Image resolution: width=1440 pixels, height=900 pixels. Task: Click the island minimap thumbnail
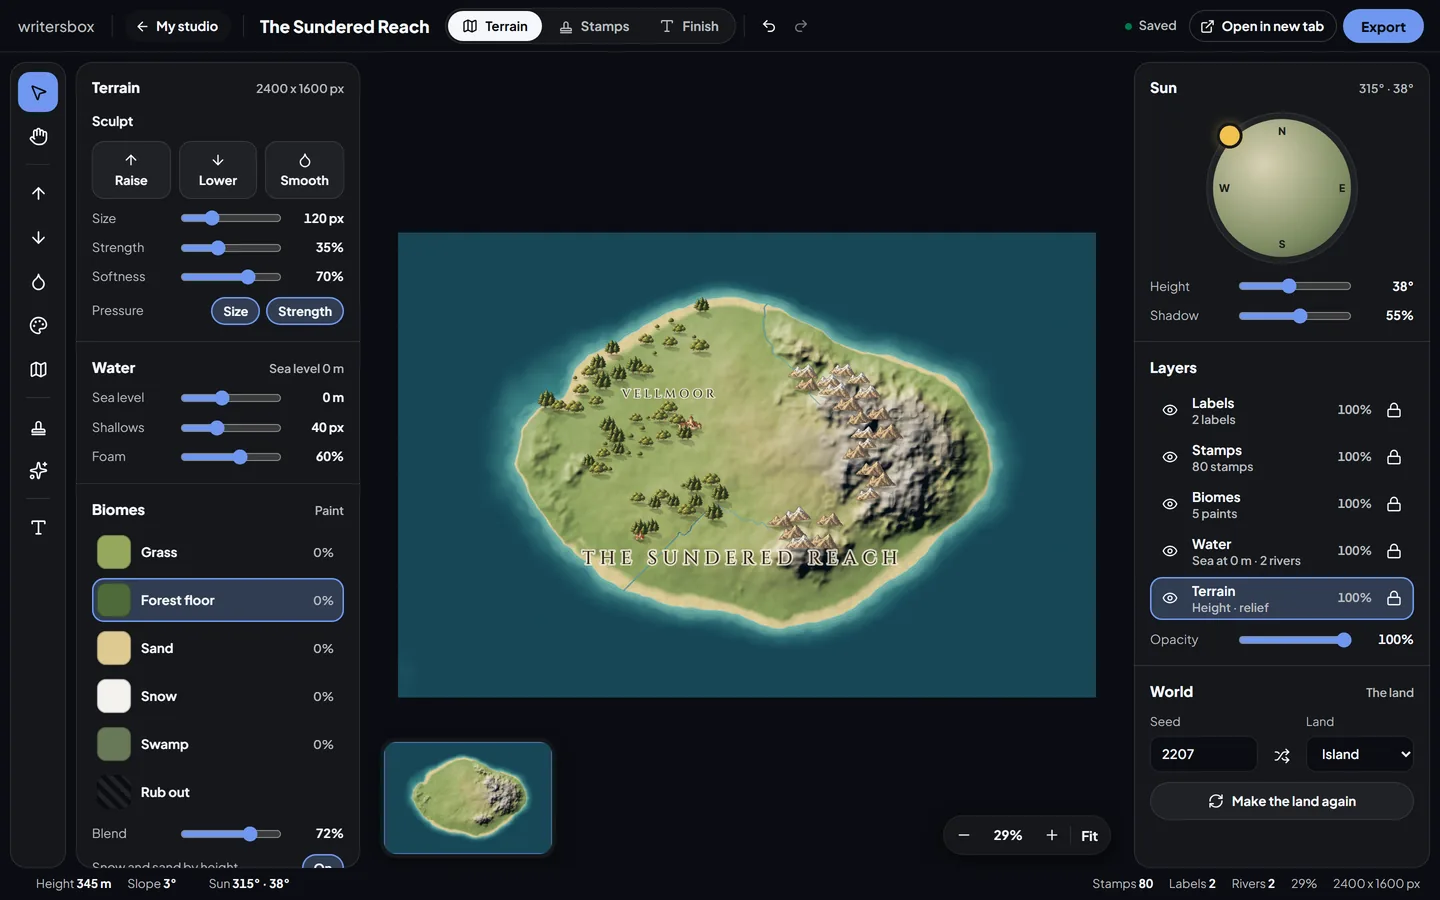click(468, 798)
